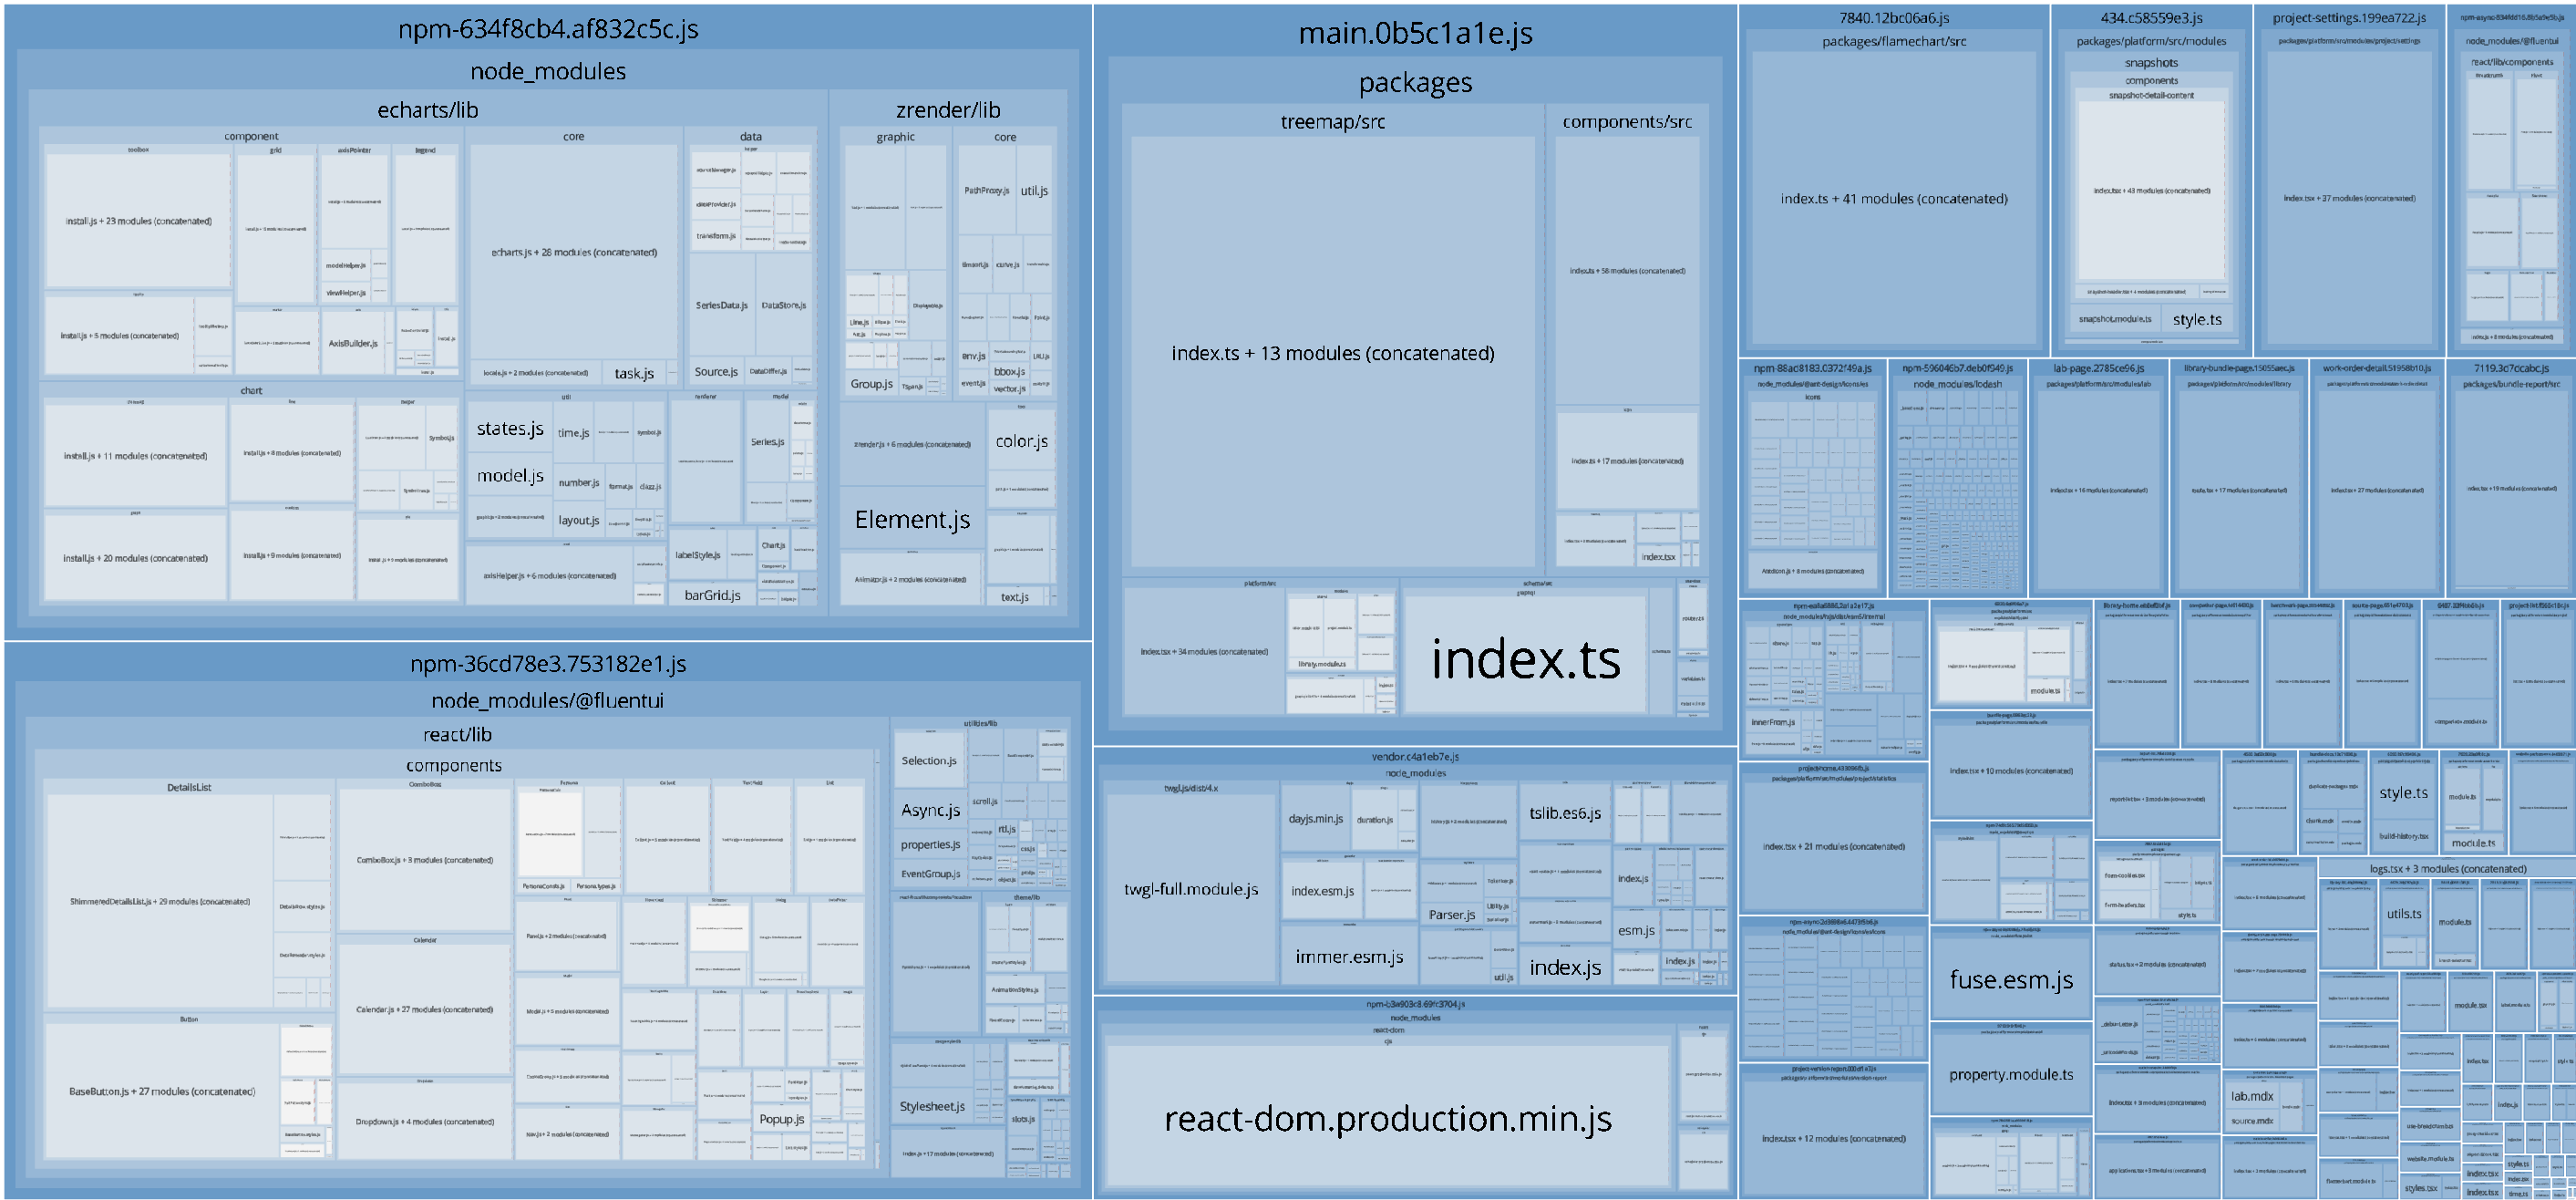Select the SeriesData.js cell
Viewport: 2576px width, 1200px height.
click(x=721, y=305)
